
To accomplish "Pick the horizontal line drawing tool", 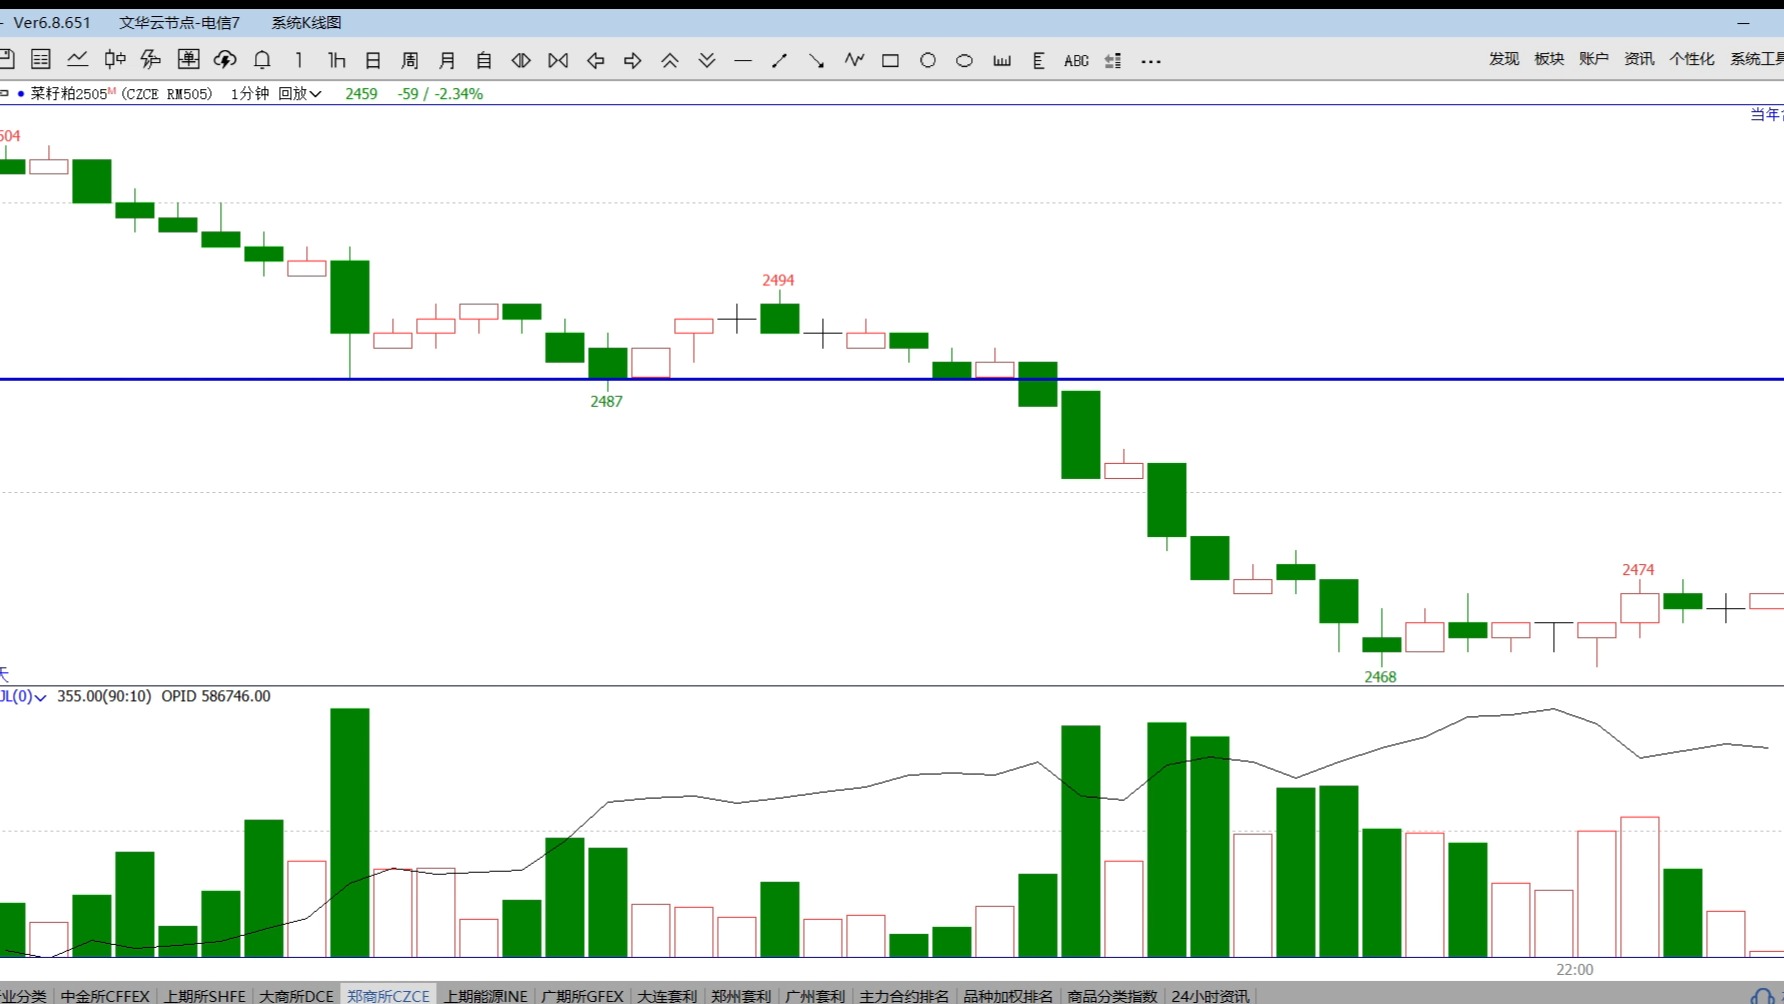I will [x=743, y=61].
